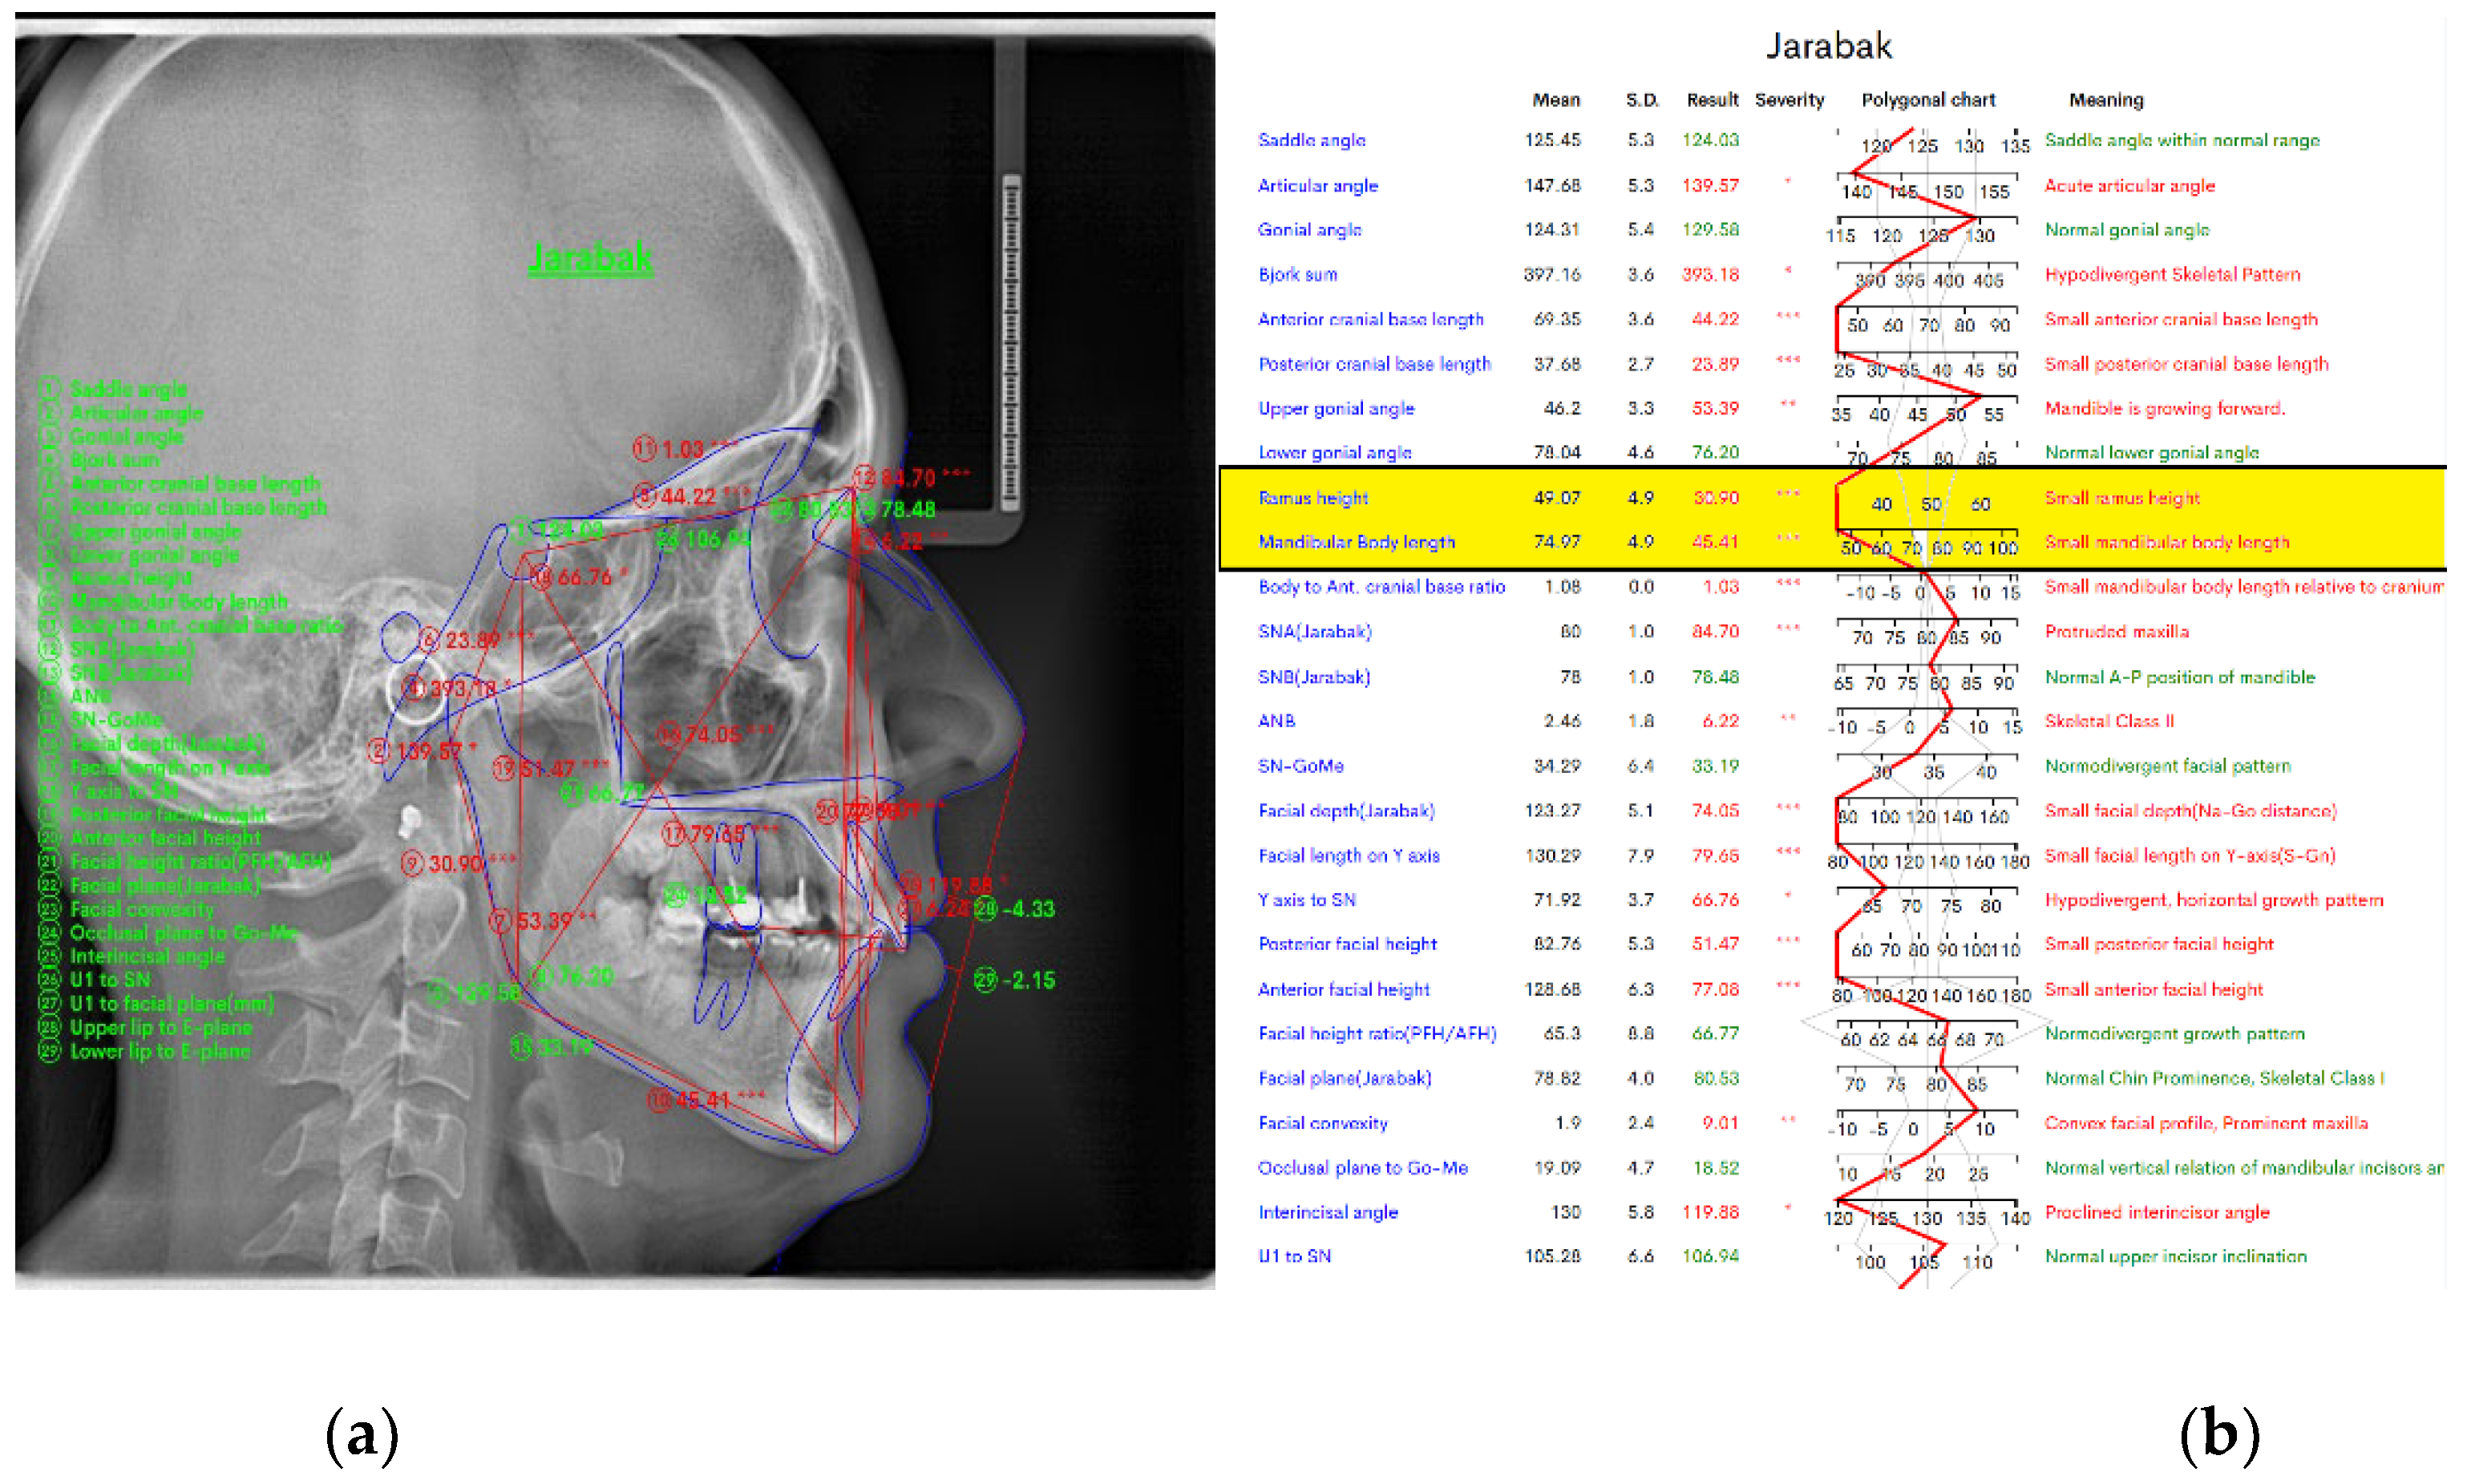Click the -4.33 upper lip E-plane marker
Screen dimensions: 2471x1484
1027,909
